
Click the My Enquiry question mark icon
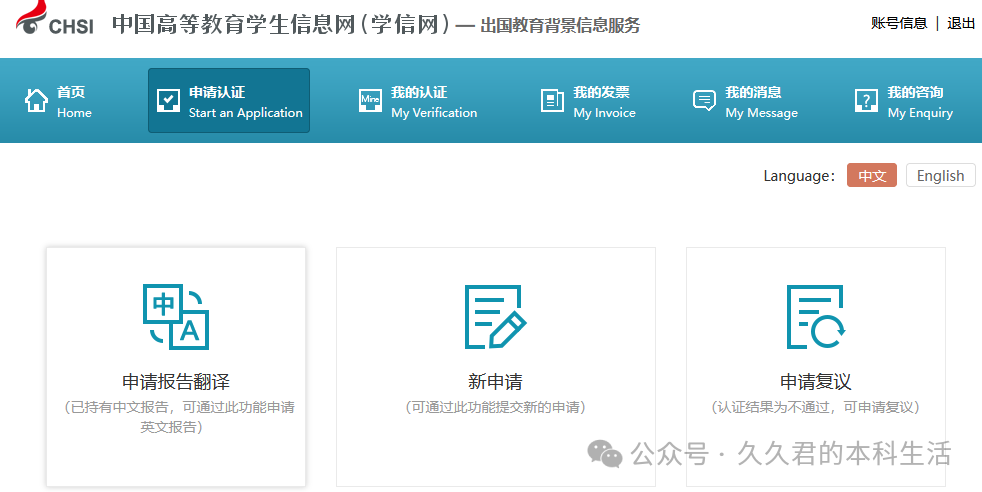pyautogui.click(x=866, y=100)
